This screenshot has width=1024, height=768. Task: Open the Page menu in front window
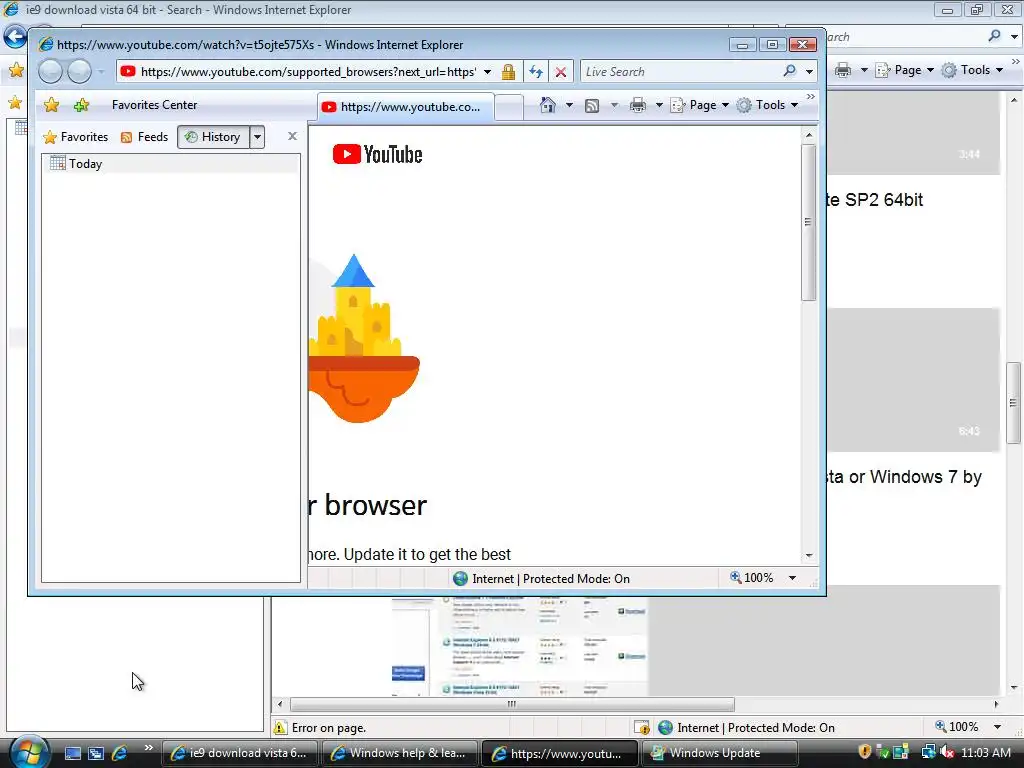coord(699,105)
